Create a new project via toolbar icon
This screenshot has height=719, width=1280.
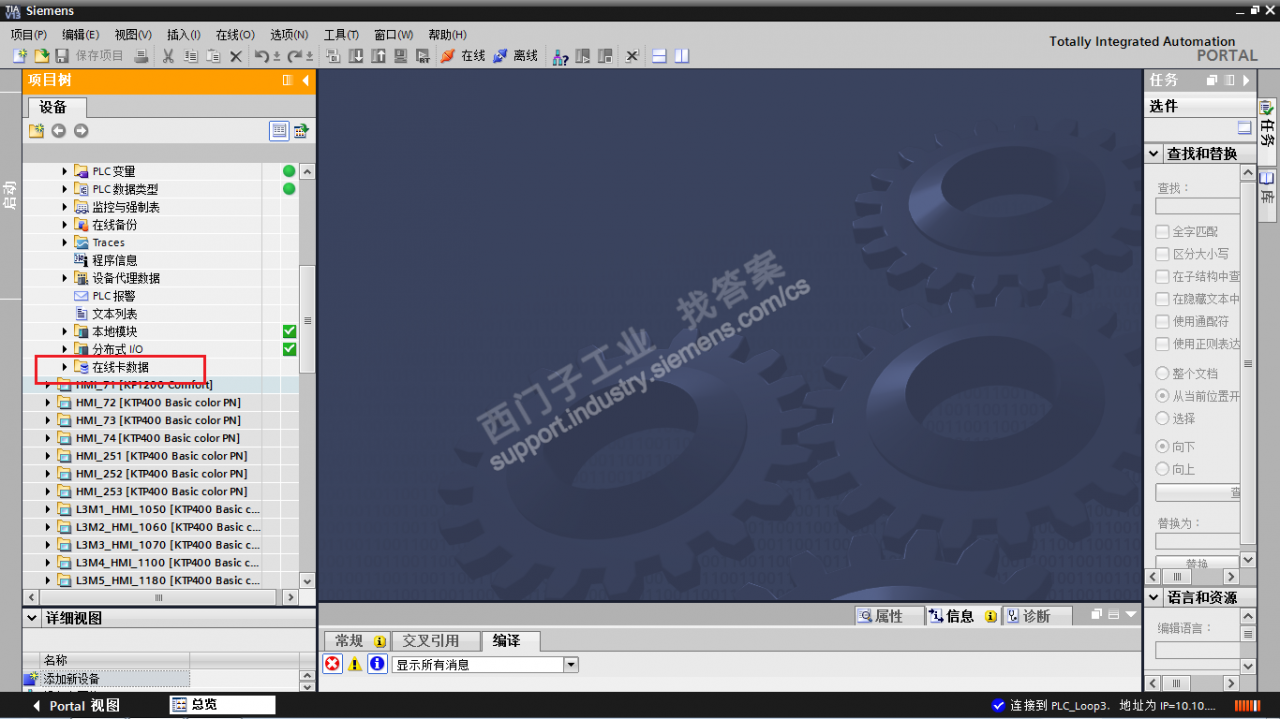[19, 56]
